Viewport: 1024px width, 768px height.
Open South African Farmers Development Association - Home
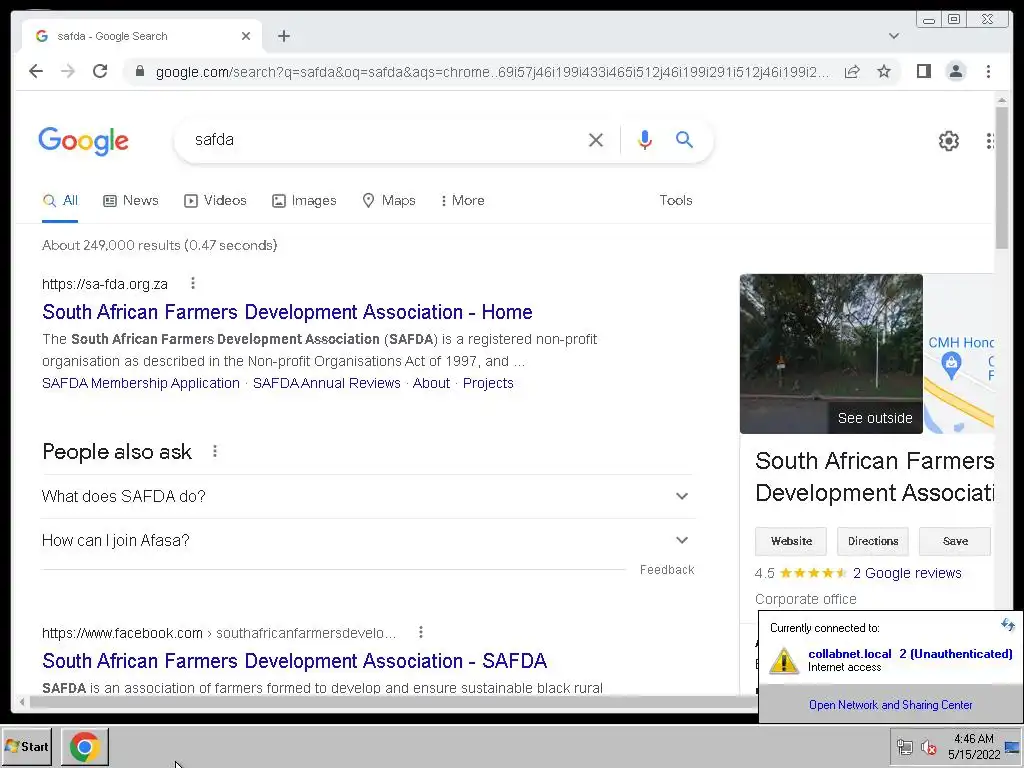pos(287,312)
